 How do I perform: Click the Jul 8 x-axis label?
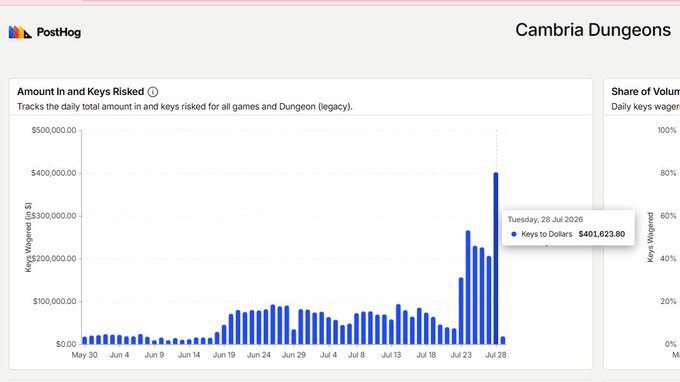(356, 355)
